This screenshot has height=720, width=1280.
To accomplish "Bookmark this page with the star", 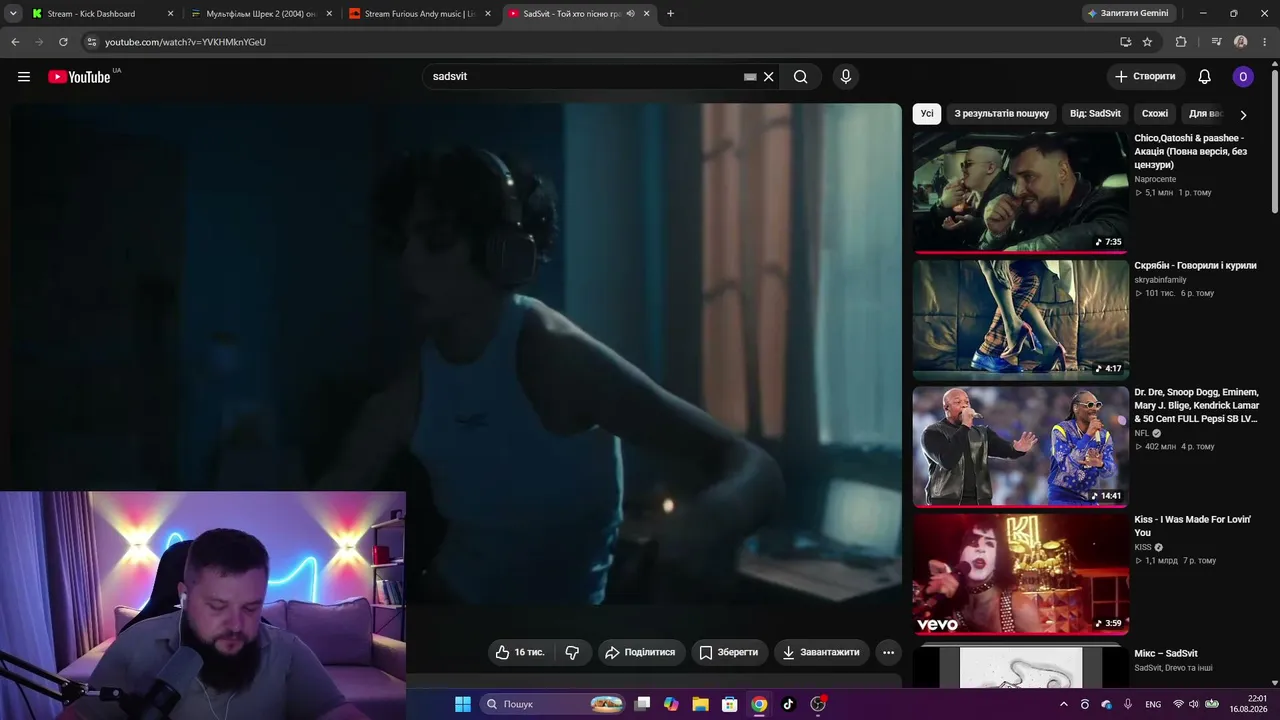I will 1147,42.
